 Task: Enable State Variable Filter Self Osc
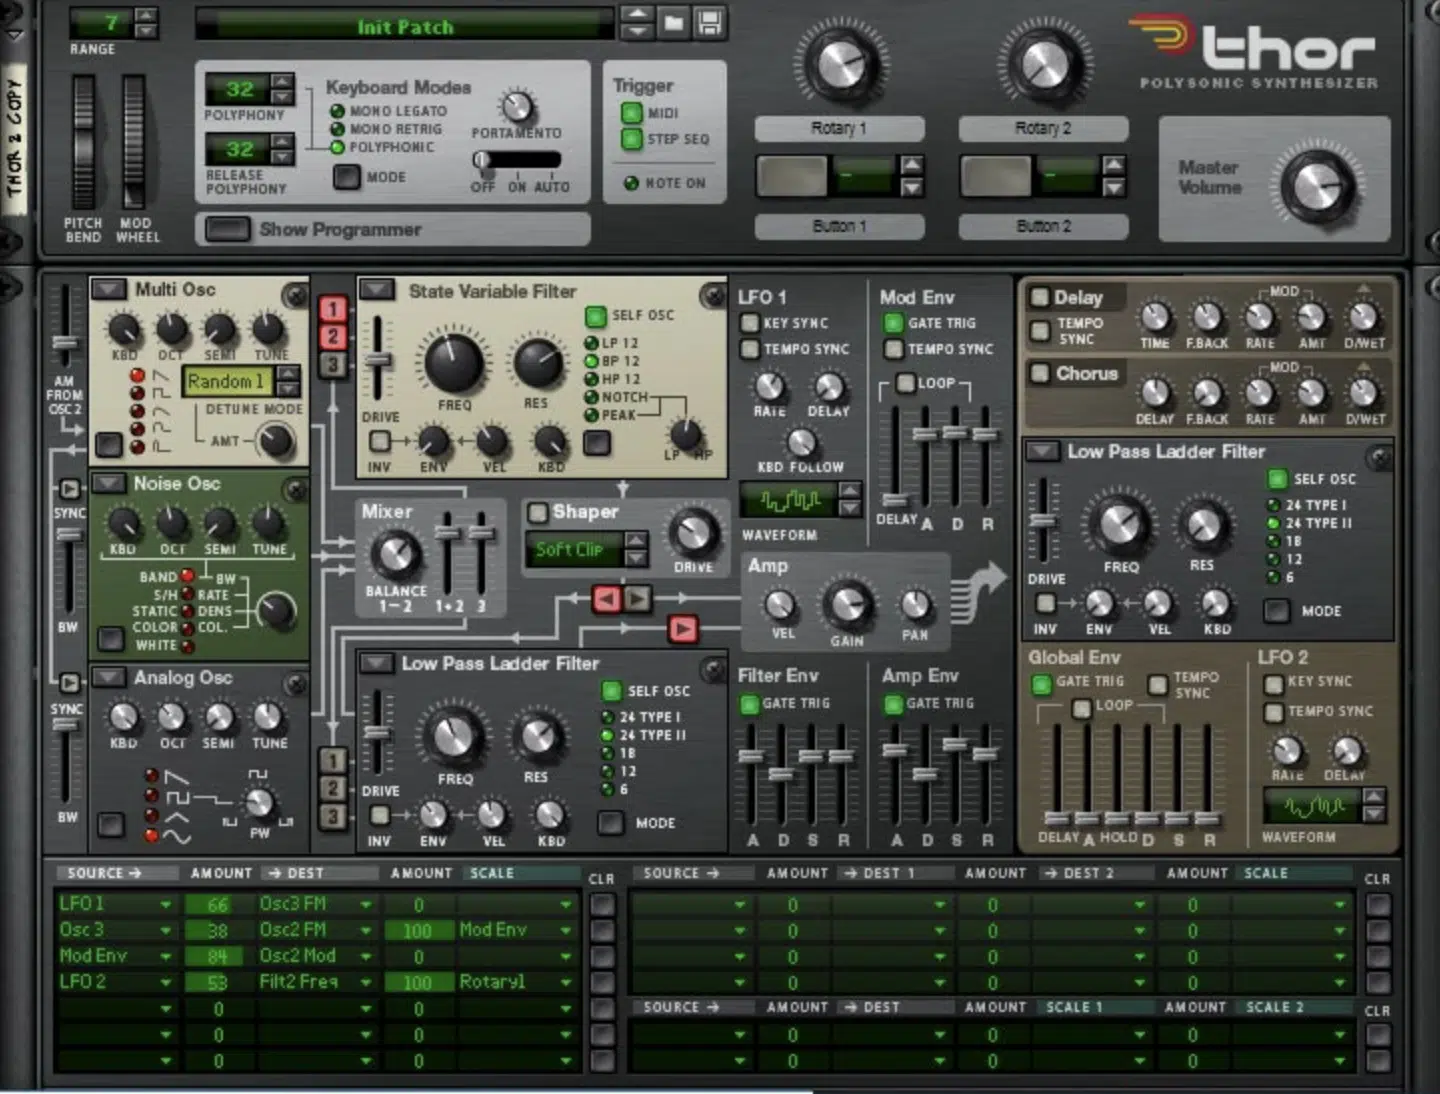coord(596,316)
